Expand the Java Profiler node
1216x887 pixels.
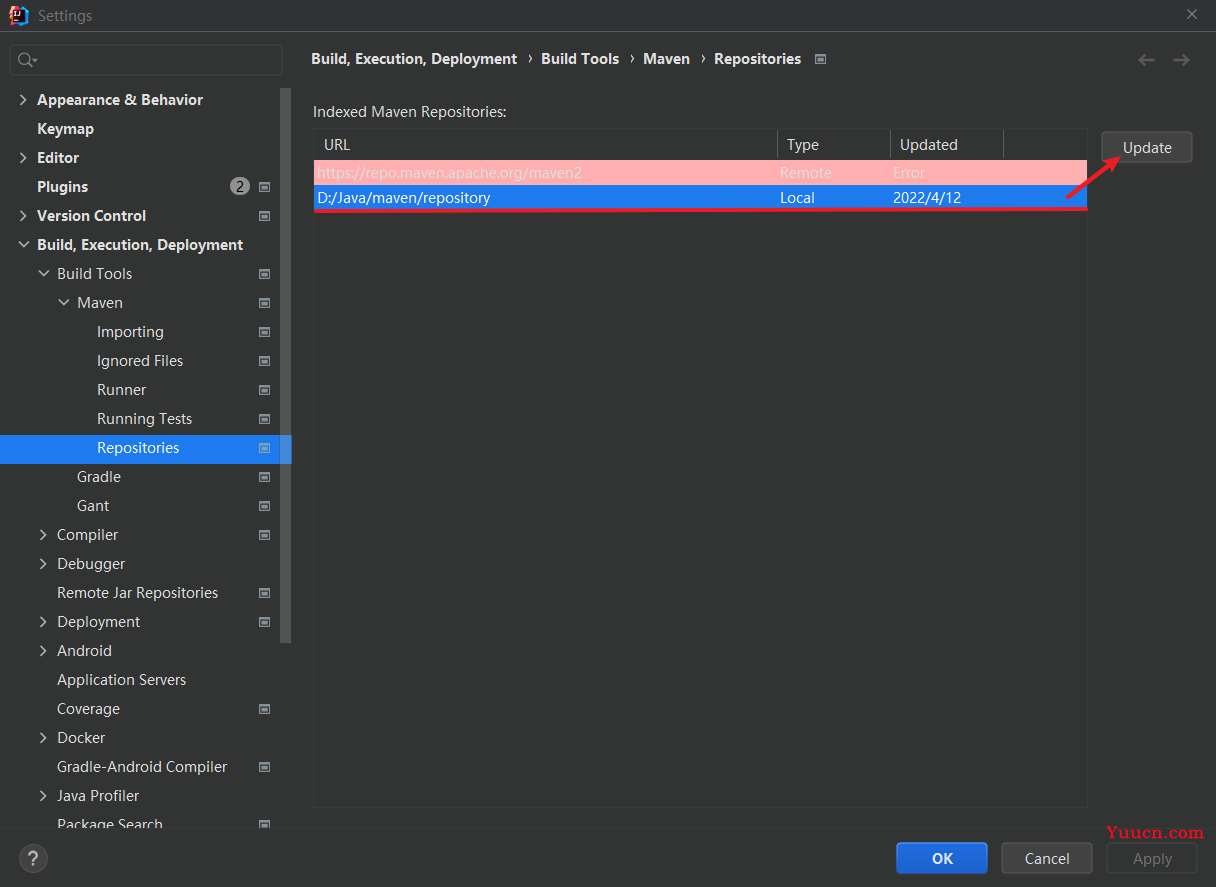point(43,796)
